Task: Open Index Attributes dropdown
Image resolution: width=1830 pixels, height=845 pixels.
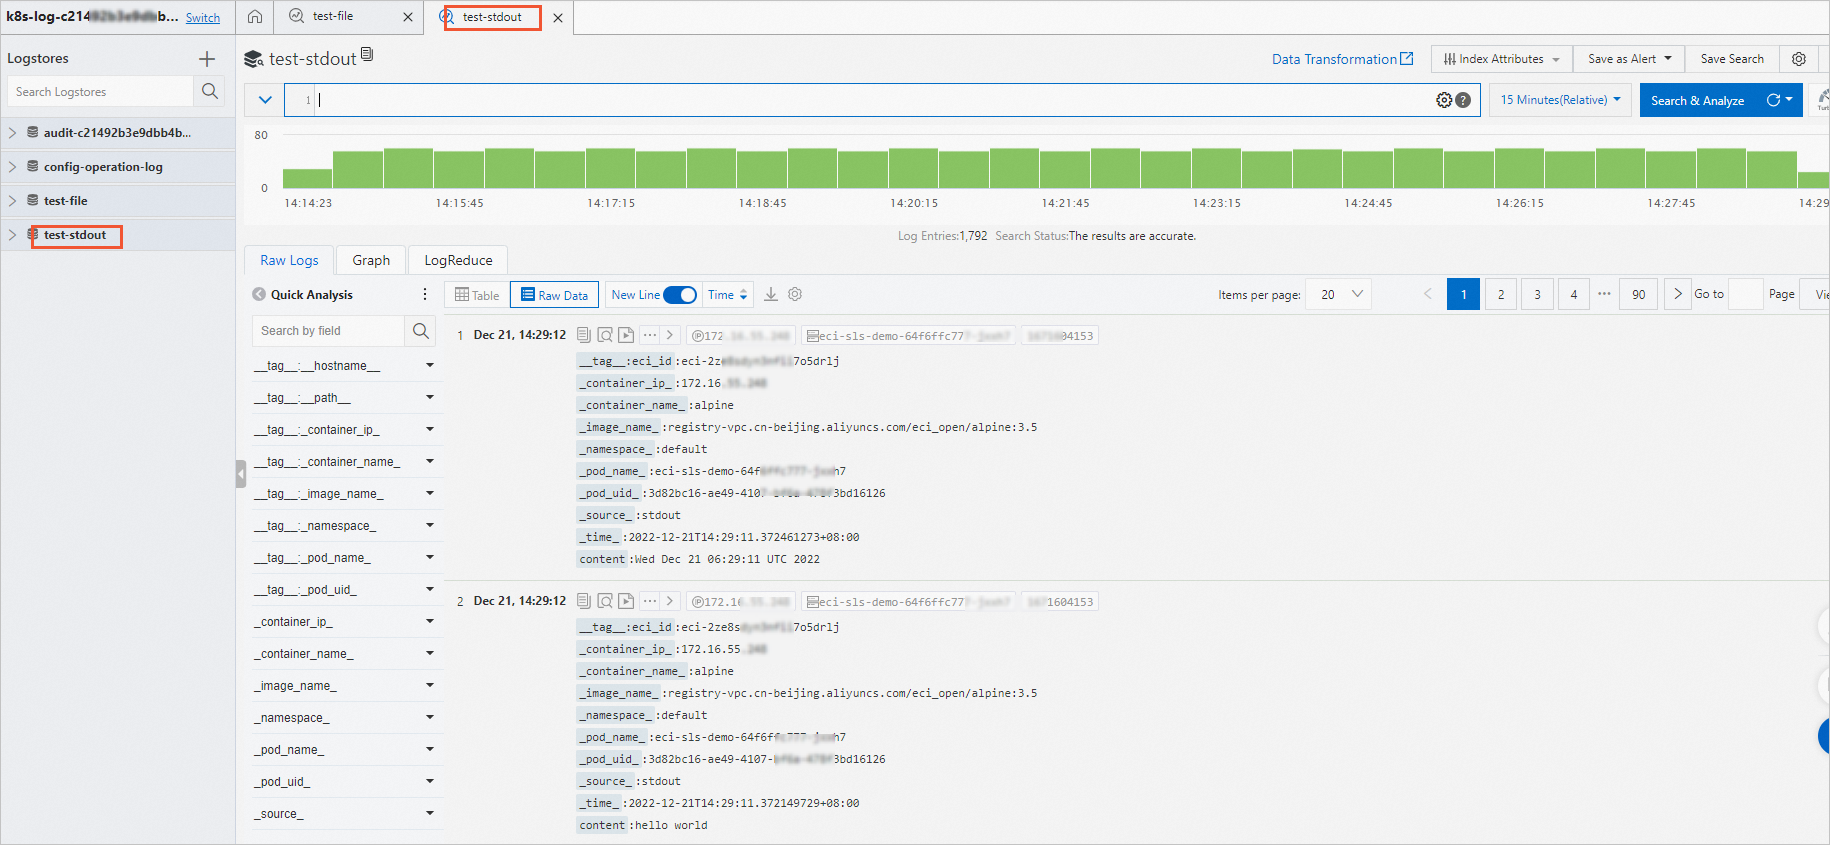Action: pos(1502,59)
